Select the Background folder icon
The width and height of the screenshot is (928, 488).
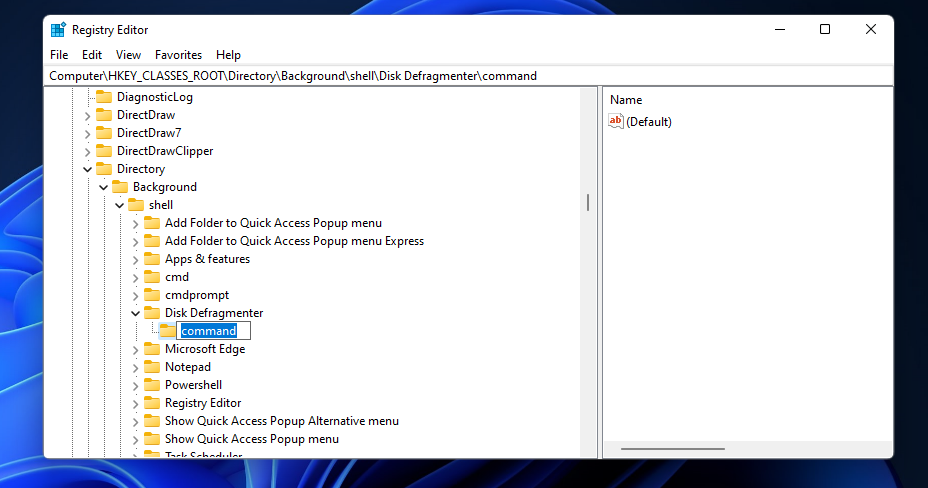(120, 187)
